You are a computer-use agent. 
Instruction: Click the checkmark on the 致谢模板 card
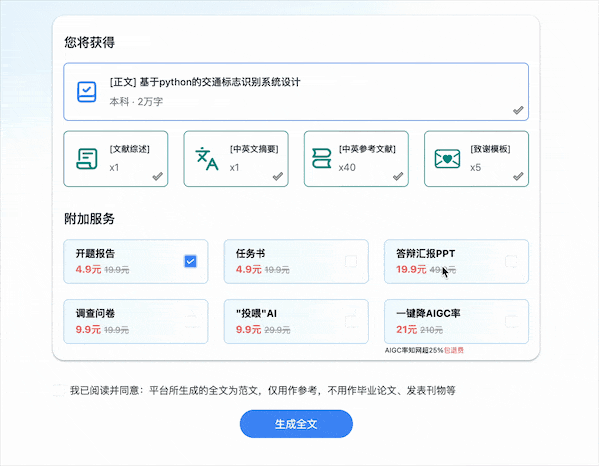pyautogui.click(x=518, y=176)
